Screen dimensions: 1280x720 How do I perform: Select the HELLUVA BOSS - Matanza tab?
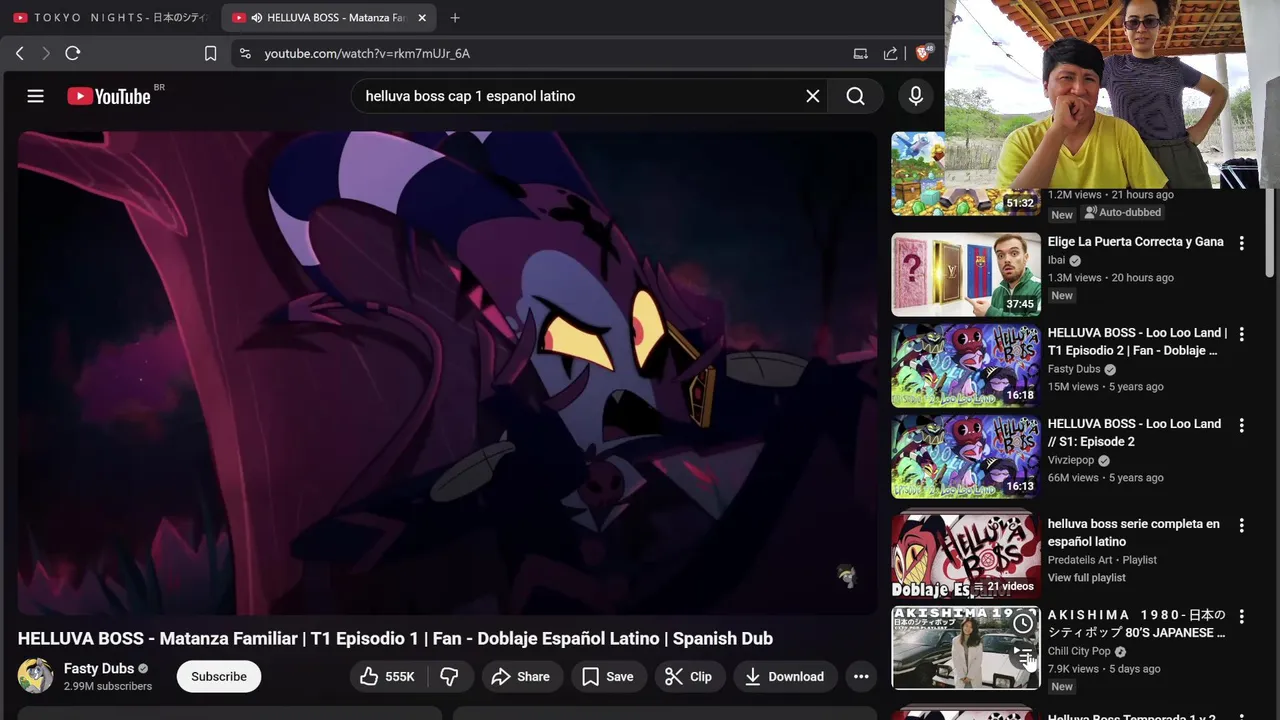pyautogui.click(x=329, y=17)
